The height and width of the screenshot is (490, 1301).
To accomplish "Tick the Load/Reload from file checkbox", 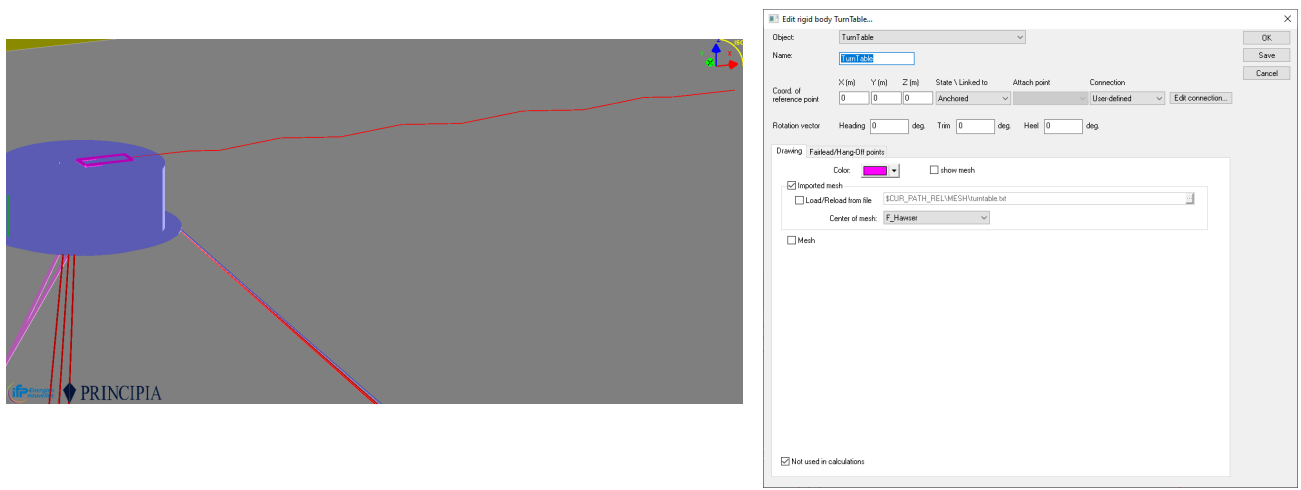I will tap(799, 200).
